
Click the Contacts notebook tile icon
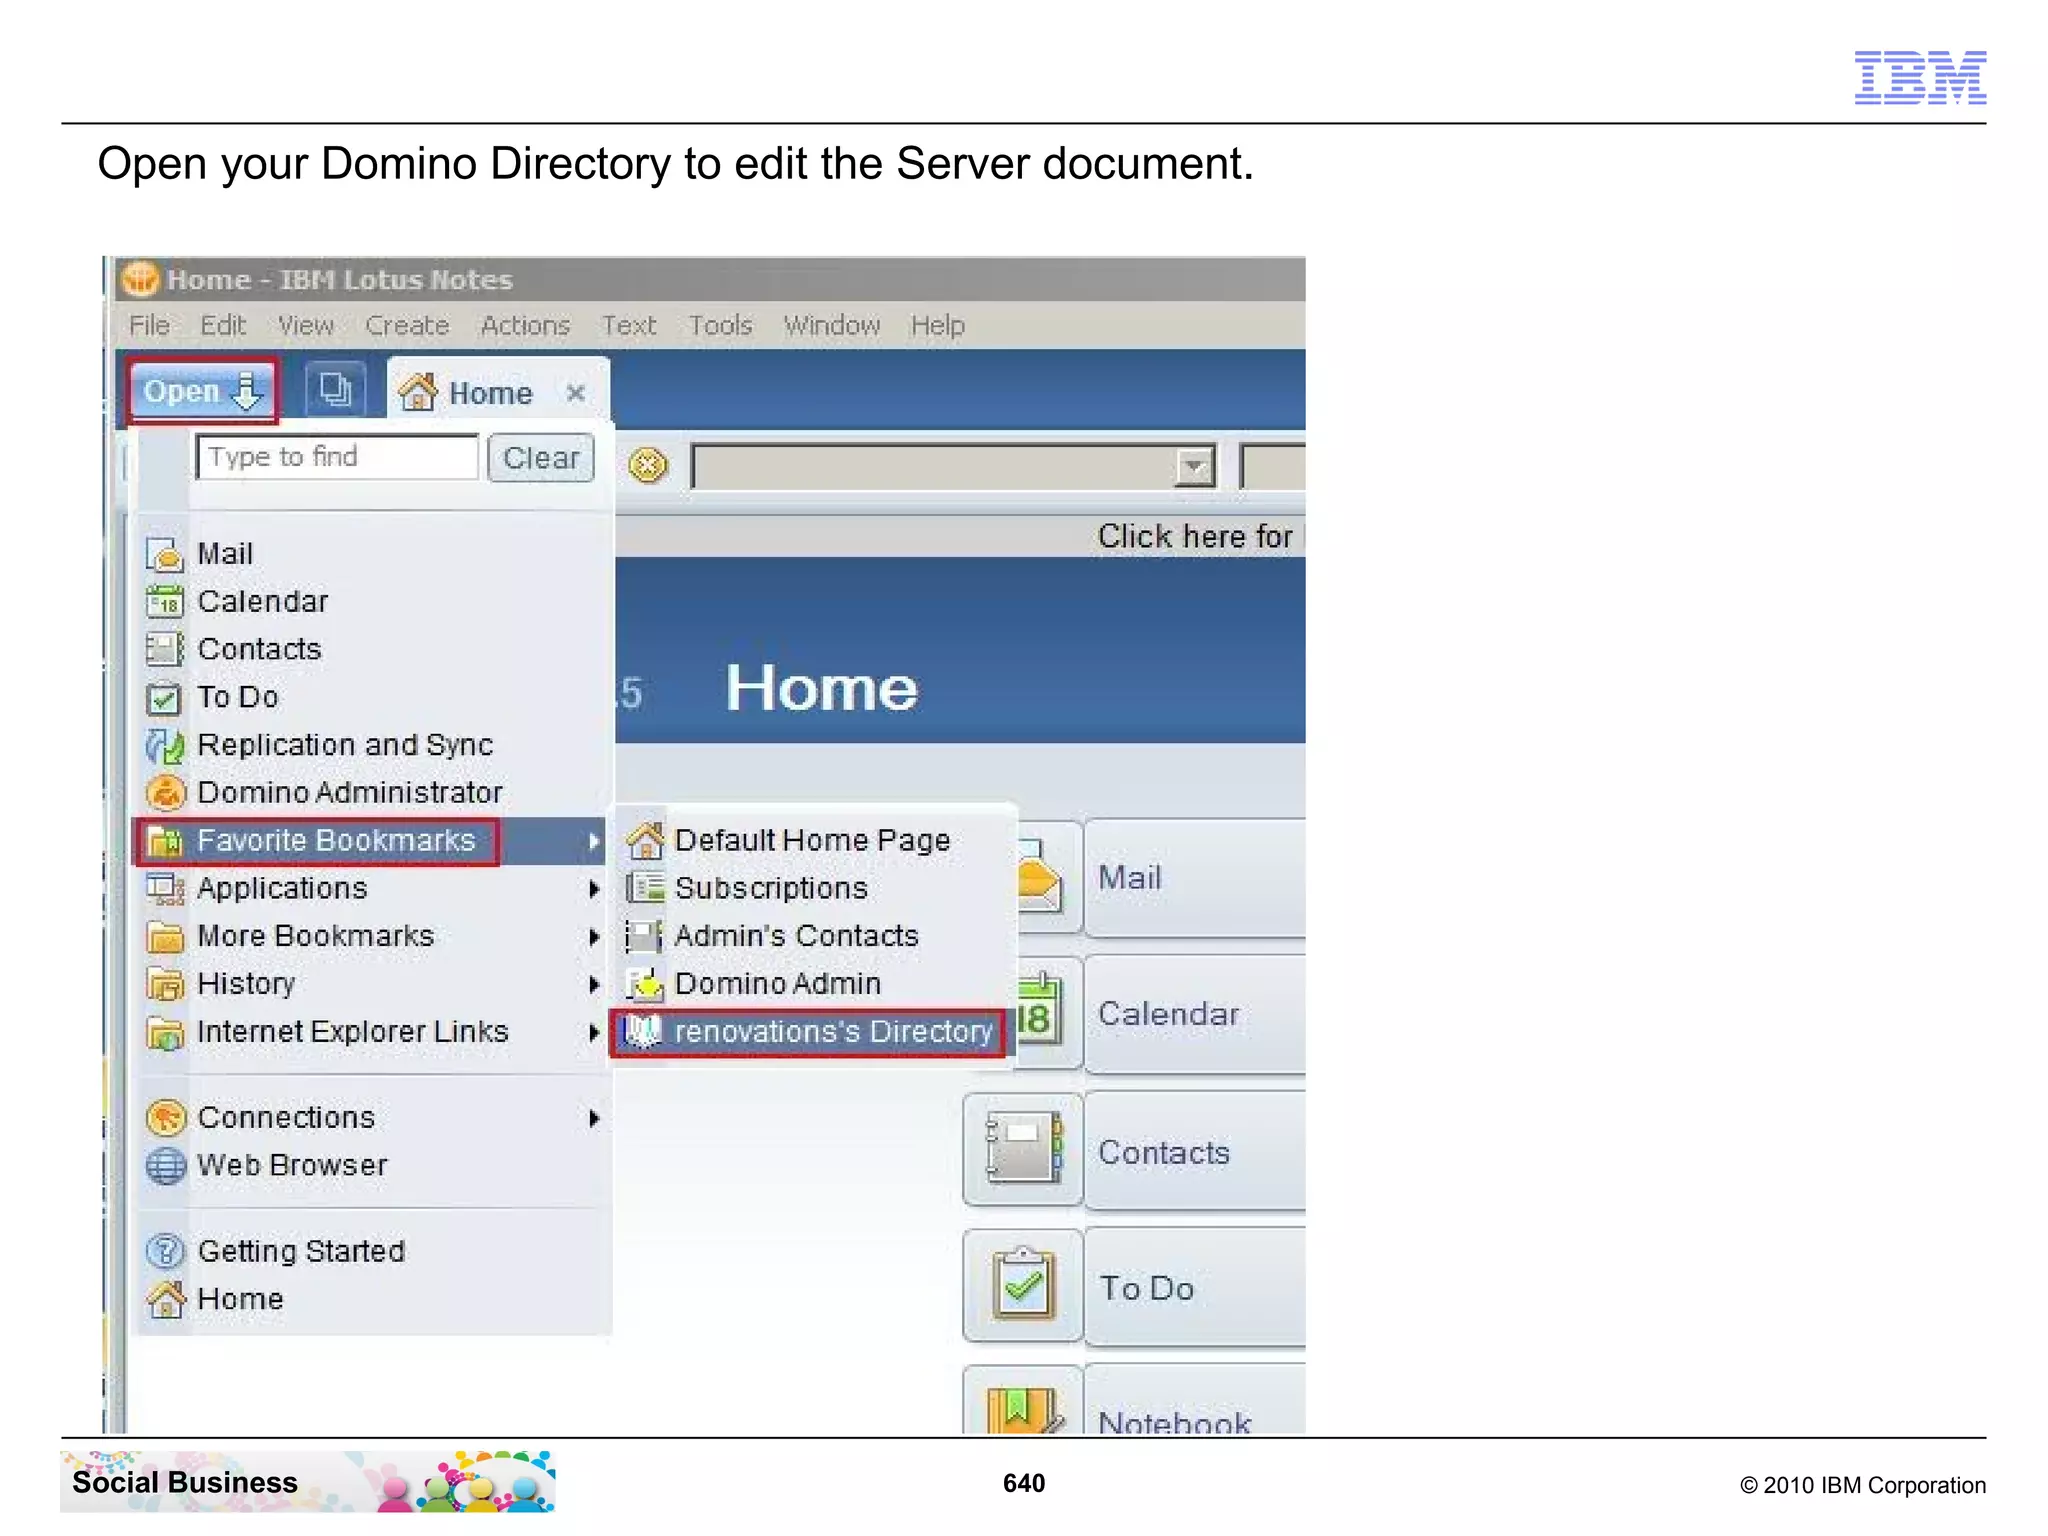[x=1022, y=1149]
